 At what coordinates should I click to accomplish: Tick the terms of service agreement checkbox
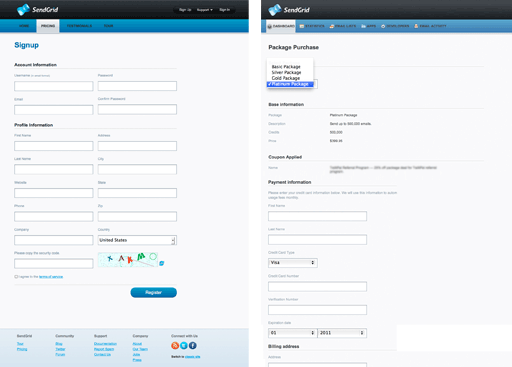[x=16, y=277]
